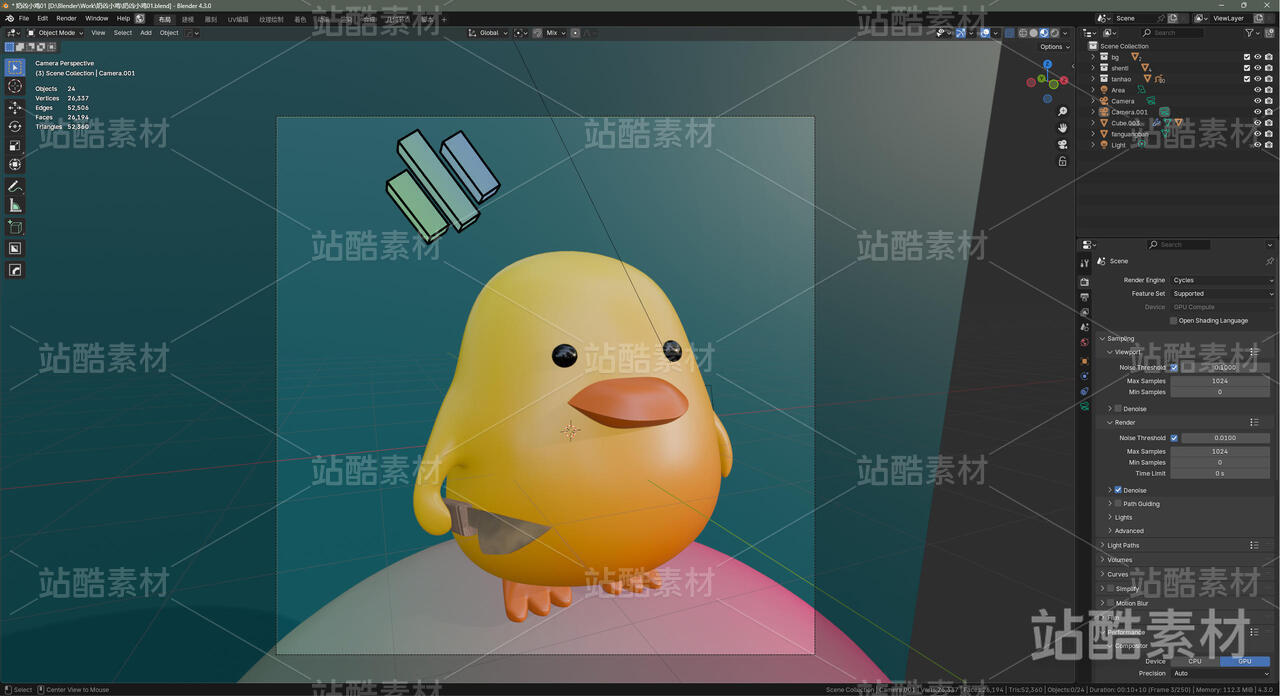Exclude shenti collection via checkbox
Screen dimensions: 1280x696
click(x=1247, y=68)
